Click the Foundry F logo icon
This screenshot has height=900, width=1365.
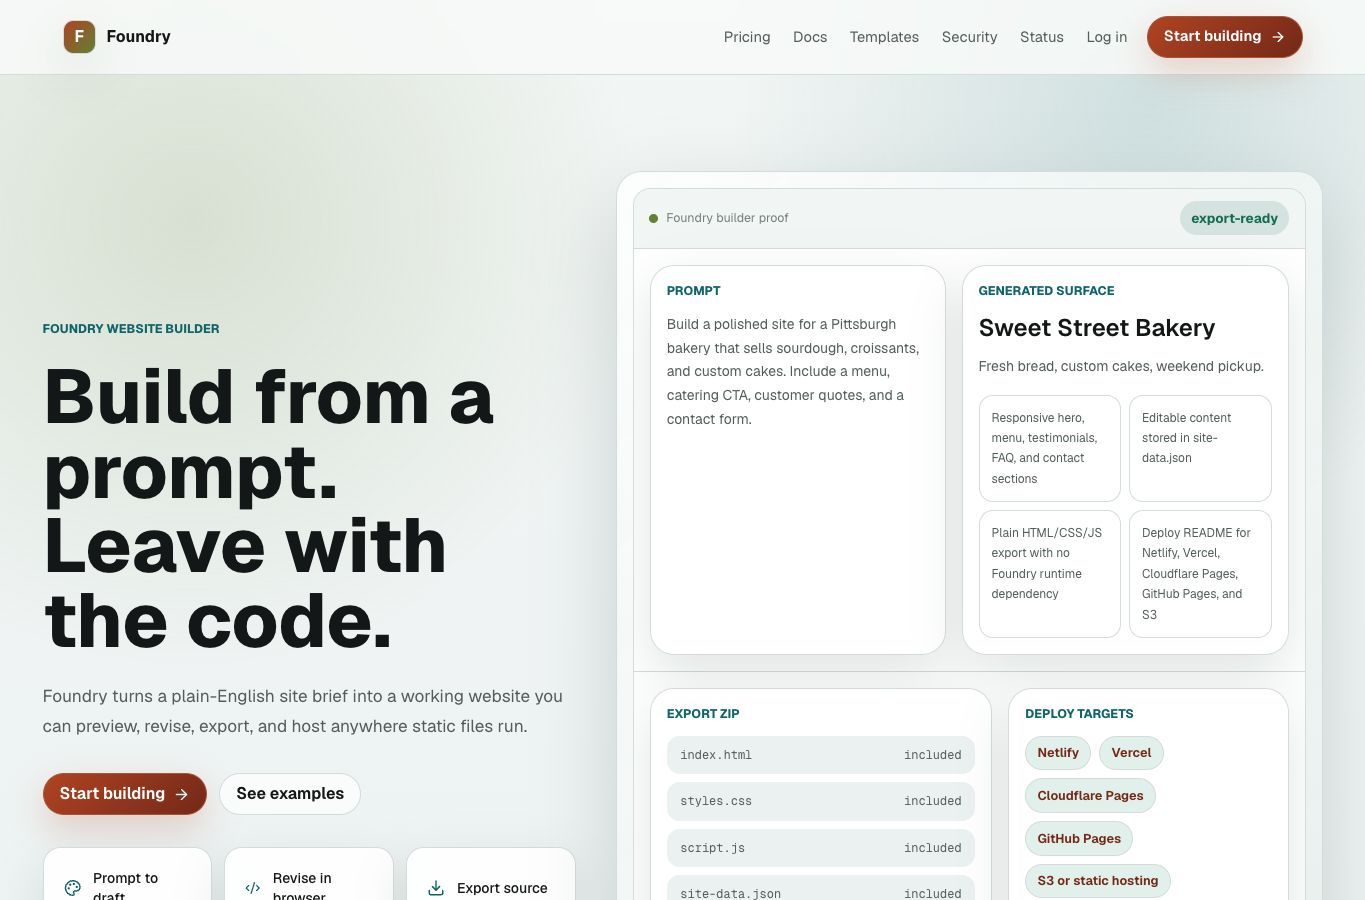coord(79,37)
